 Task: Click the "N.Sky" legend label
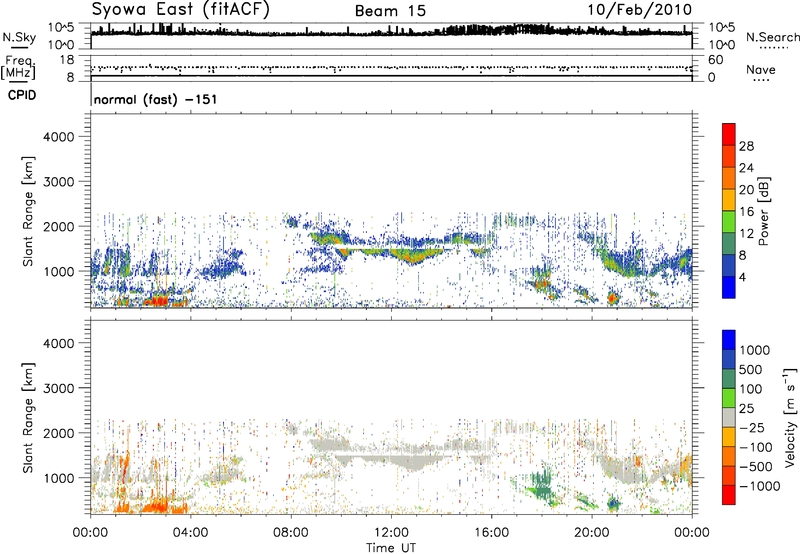coord(19,37)
